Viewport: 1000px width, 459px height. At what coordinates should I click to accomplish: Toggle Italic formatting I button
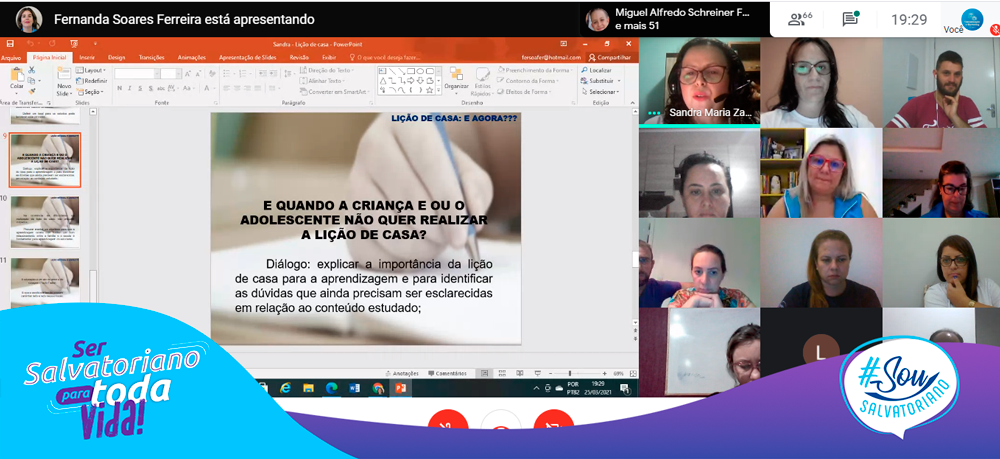(129, 88)
